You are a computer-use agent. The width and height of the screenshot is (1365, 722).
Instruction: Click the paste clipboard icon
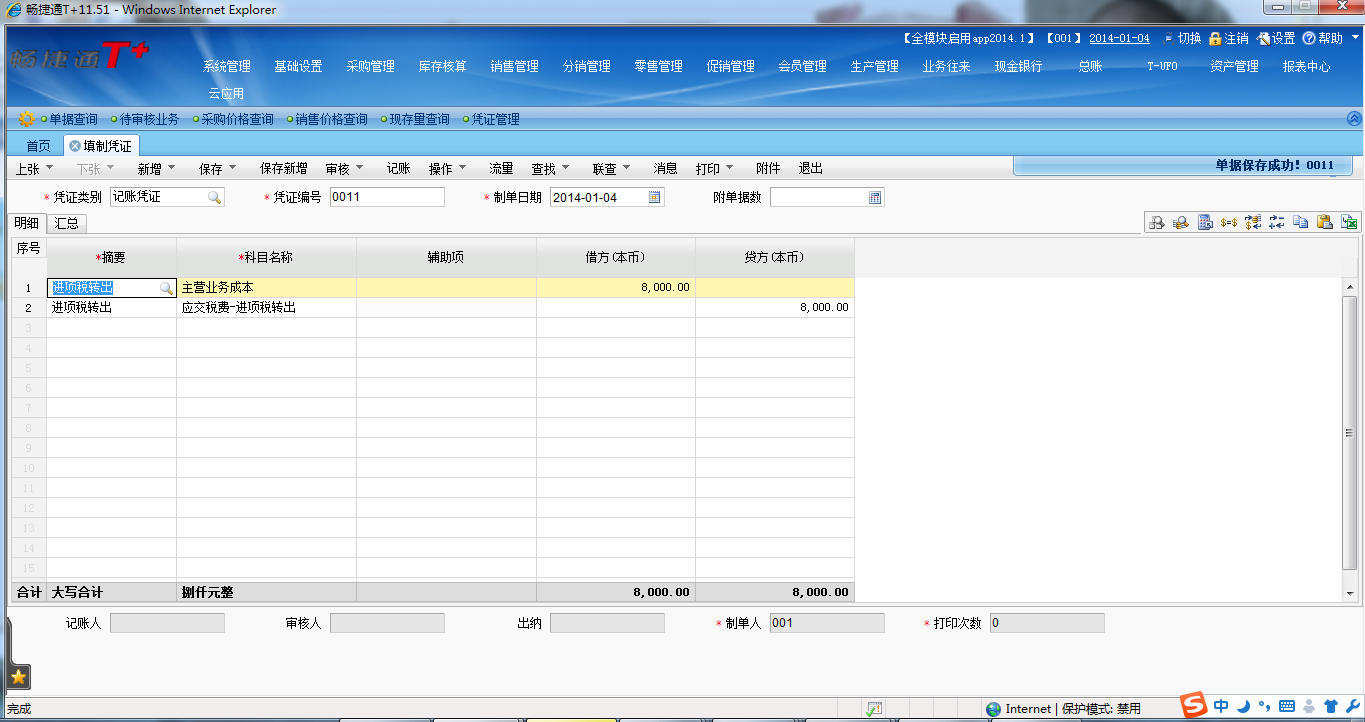tap(1325, 223)
